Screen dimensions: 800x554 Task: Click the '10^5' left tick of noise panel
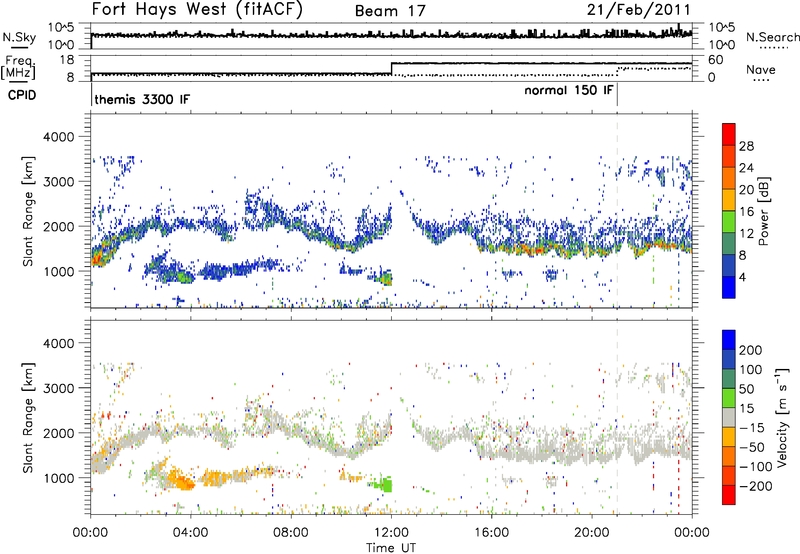click(61, 28)
